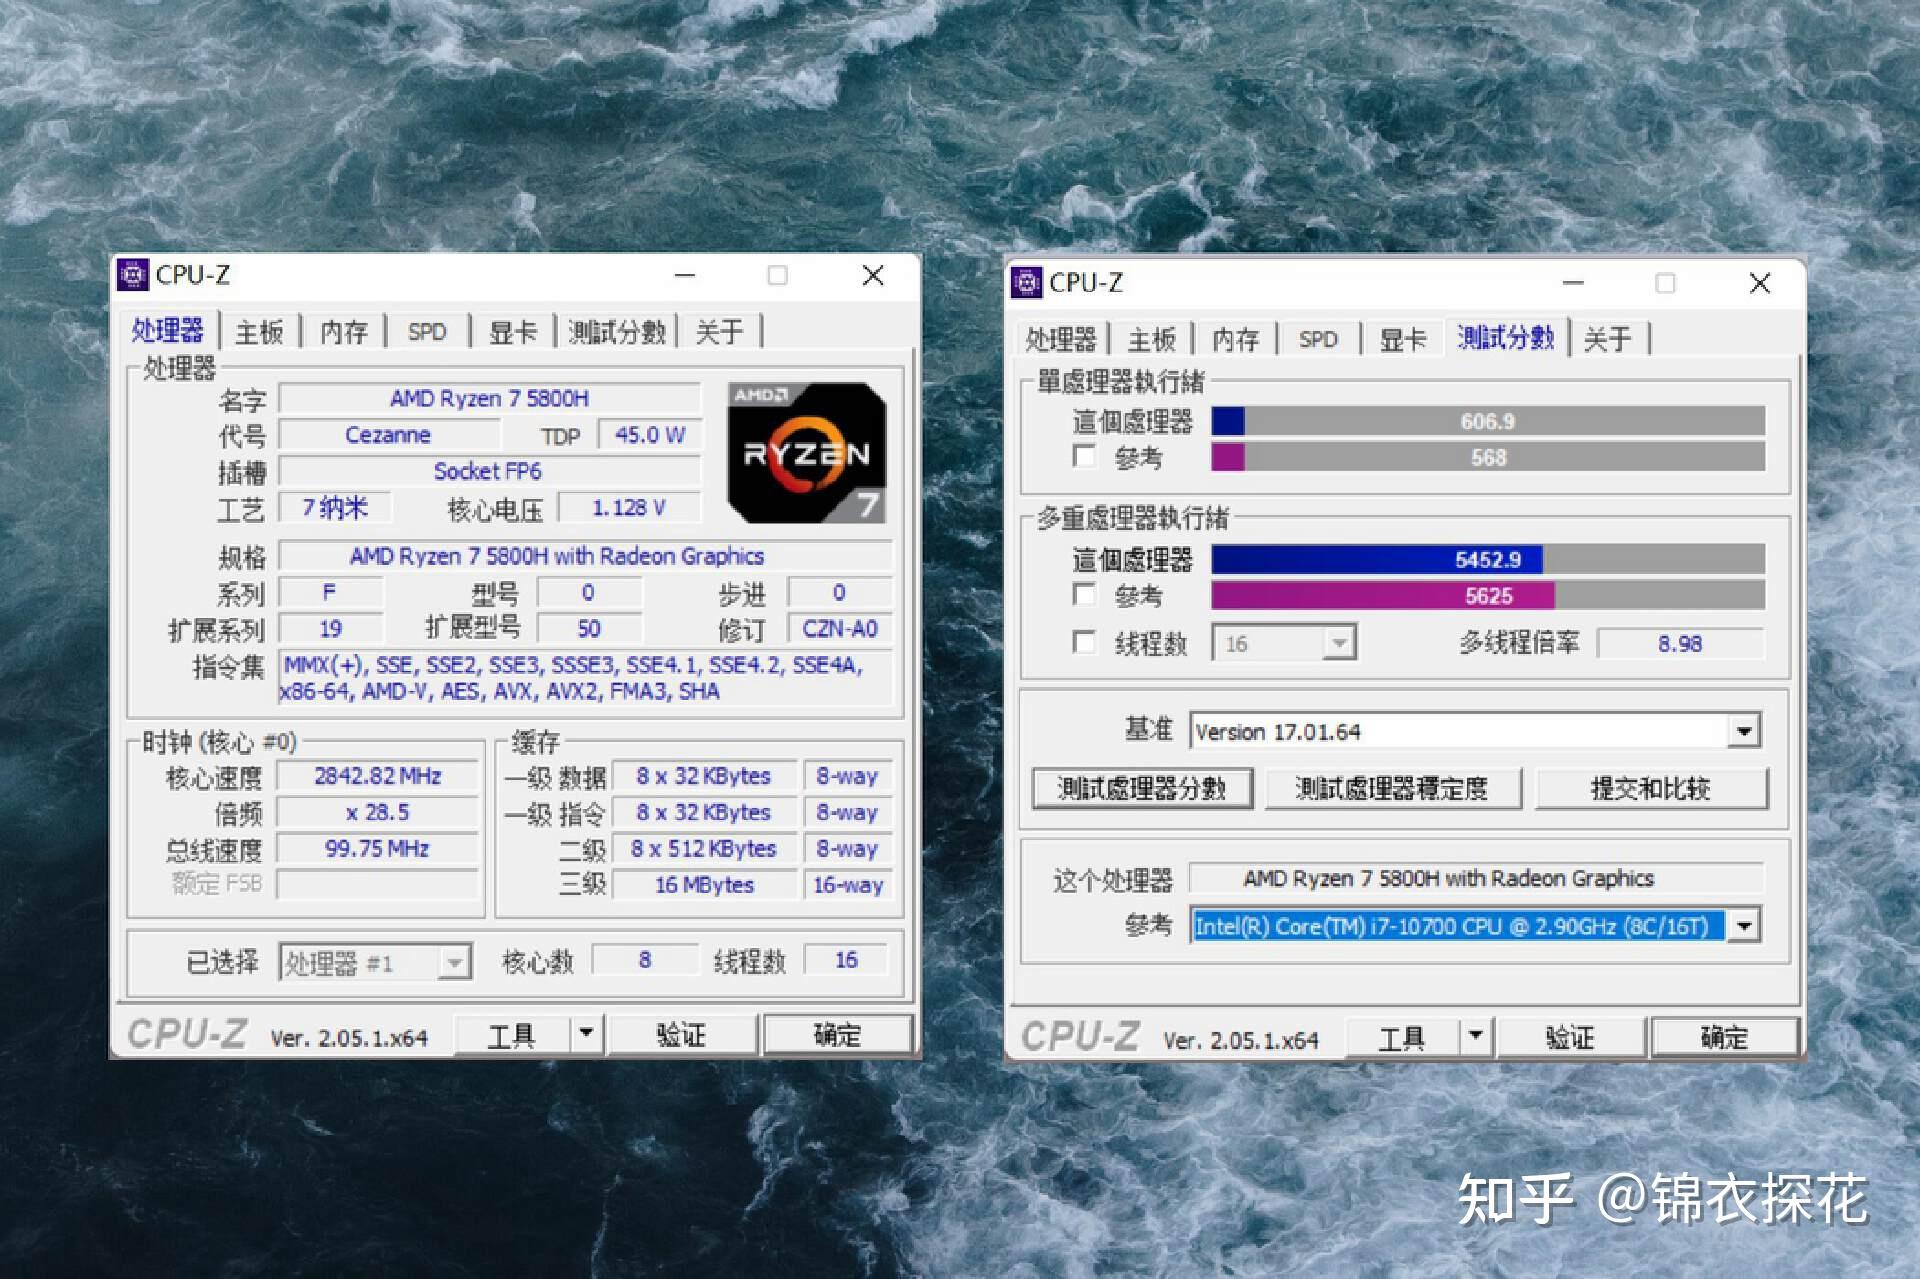Click core speed 2842.82 MHz
Viewport: 1920px width, 1279px height.
[378, 776]
